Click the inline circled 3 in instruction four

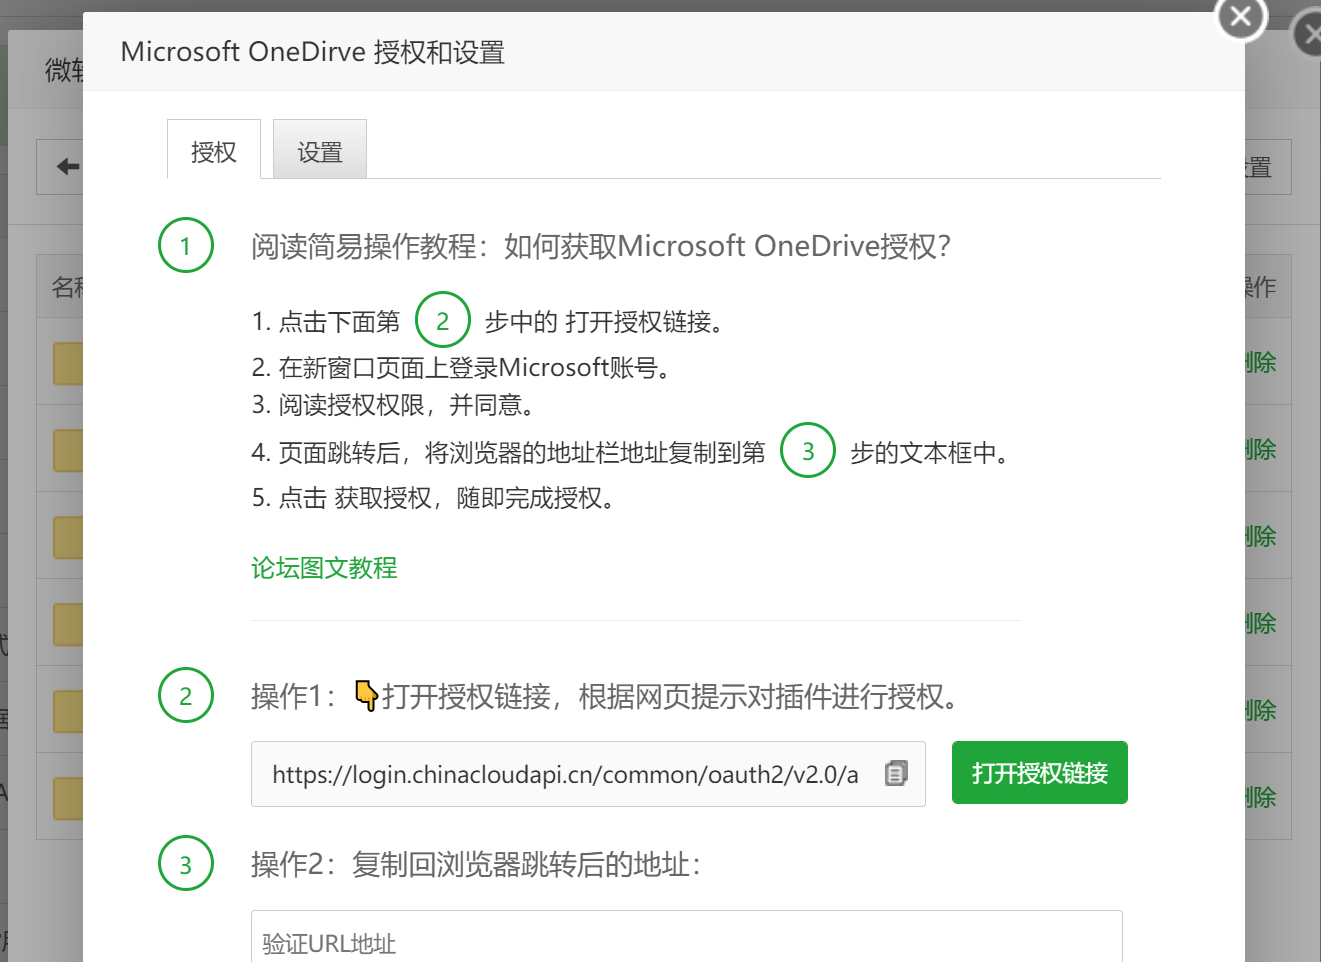[807, 450]
